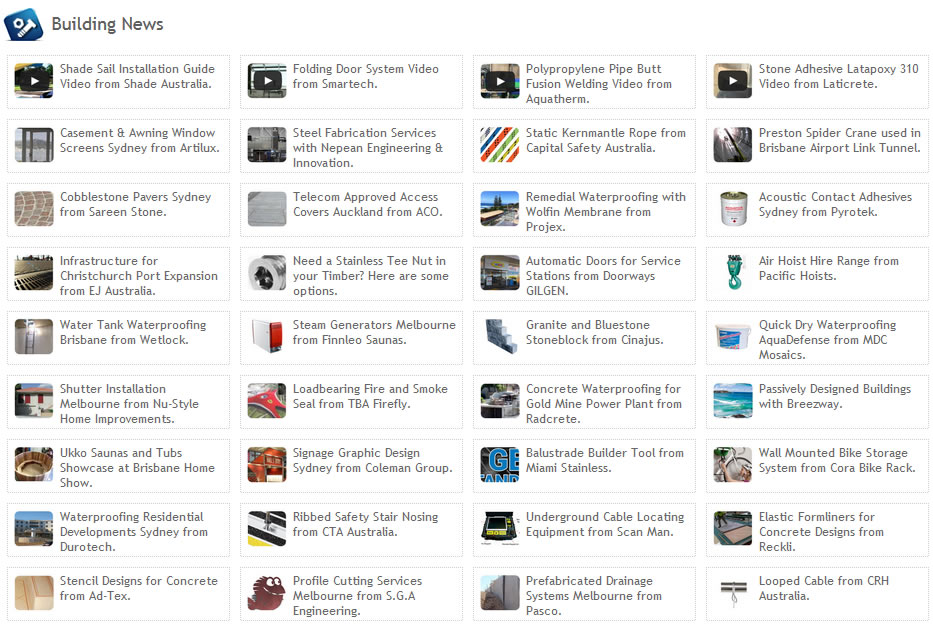Open the Quick Dry Waterproofing AquaDefense bucket thumbnail
Viewport: 933px width, 632px height.
[x=733, y=337]
